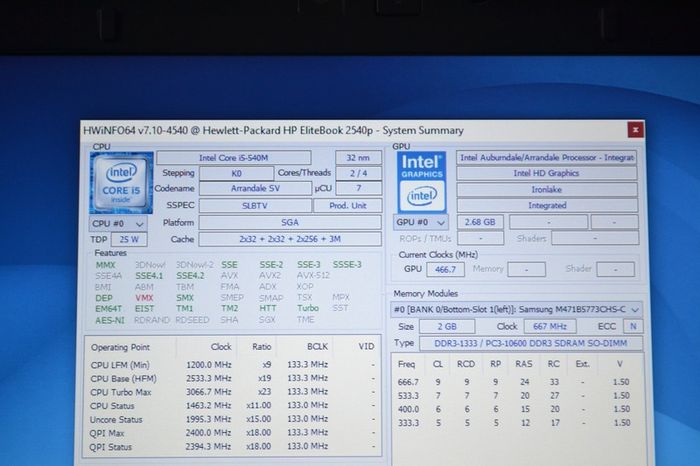Click the 1463.2 MHz CPU status clock

[x=209, y=405]
